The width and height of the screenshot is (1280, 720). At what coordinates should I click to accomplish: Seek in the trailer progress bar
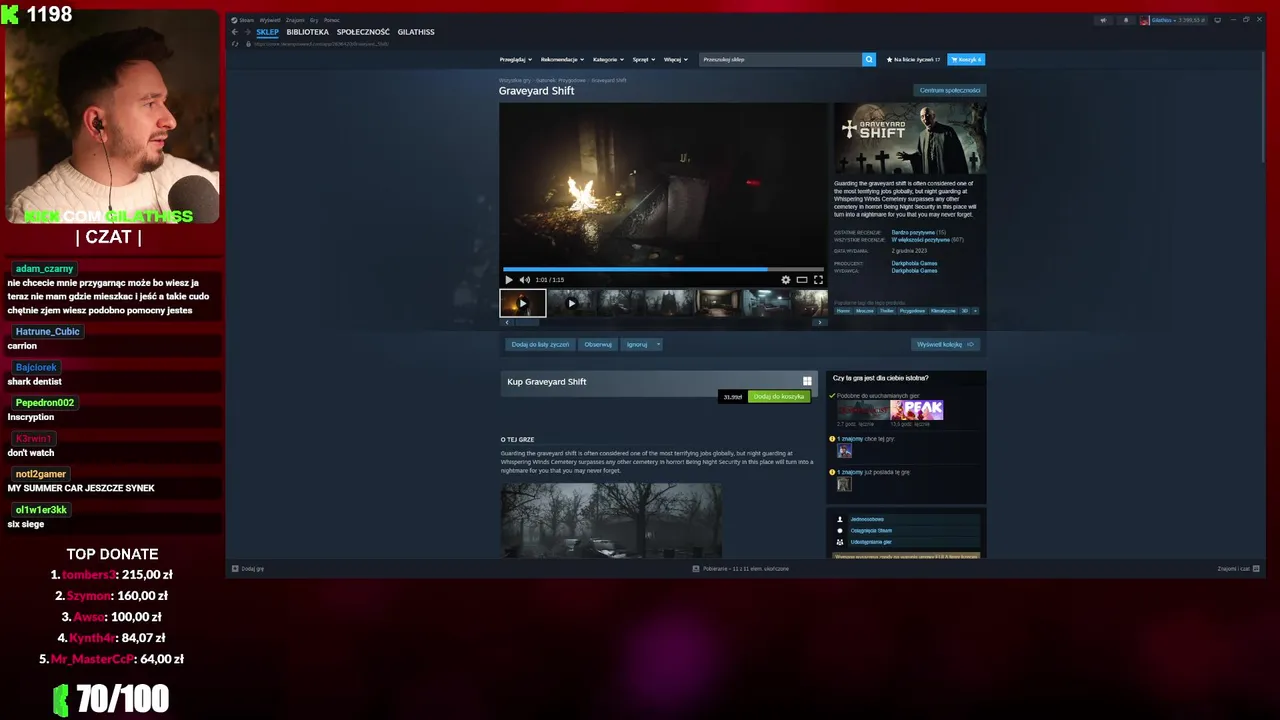663,269
